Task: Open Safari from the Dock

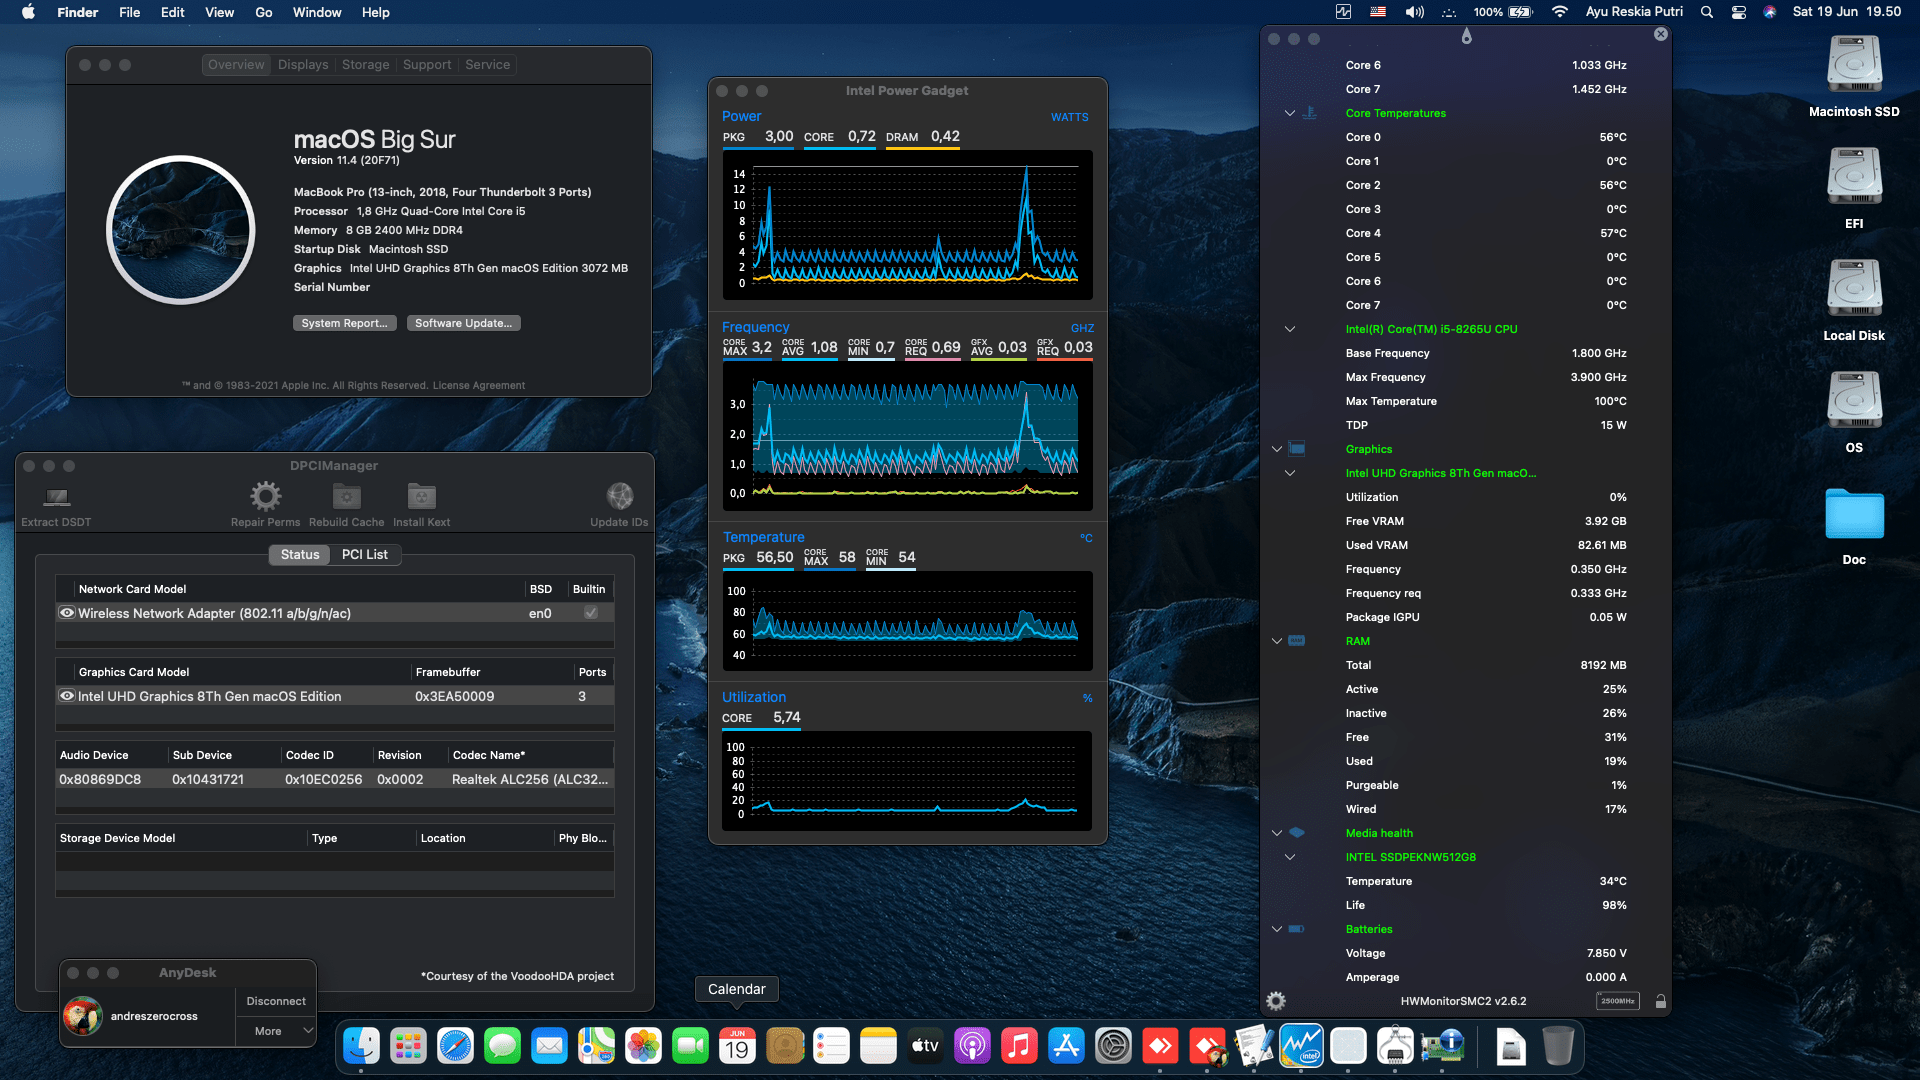Action: click(455, 1046)
